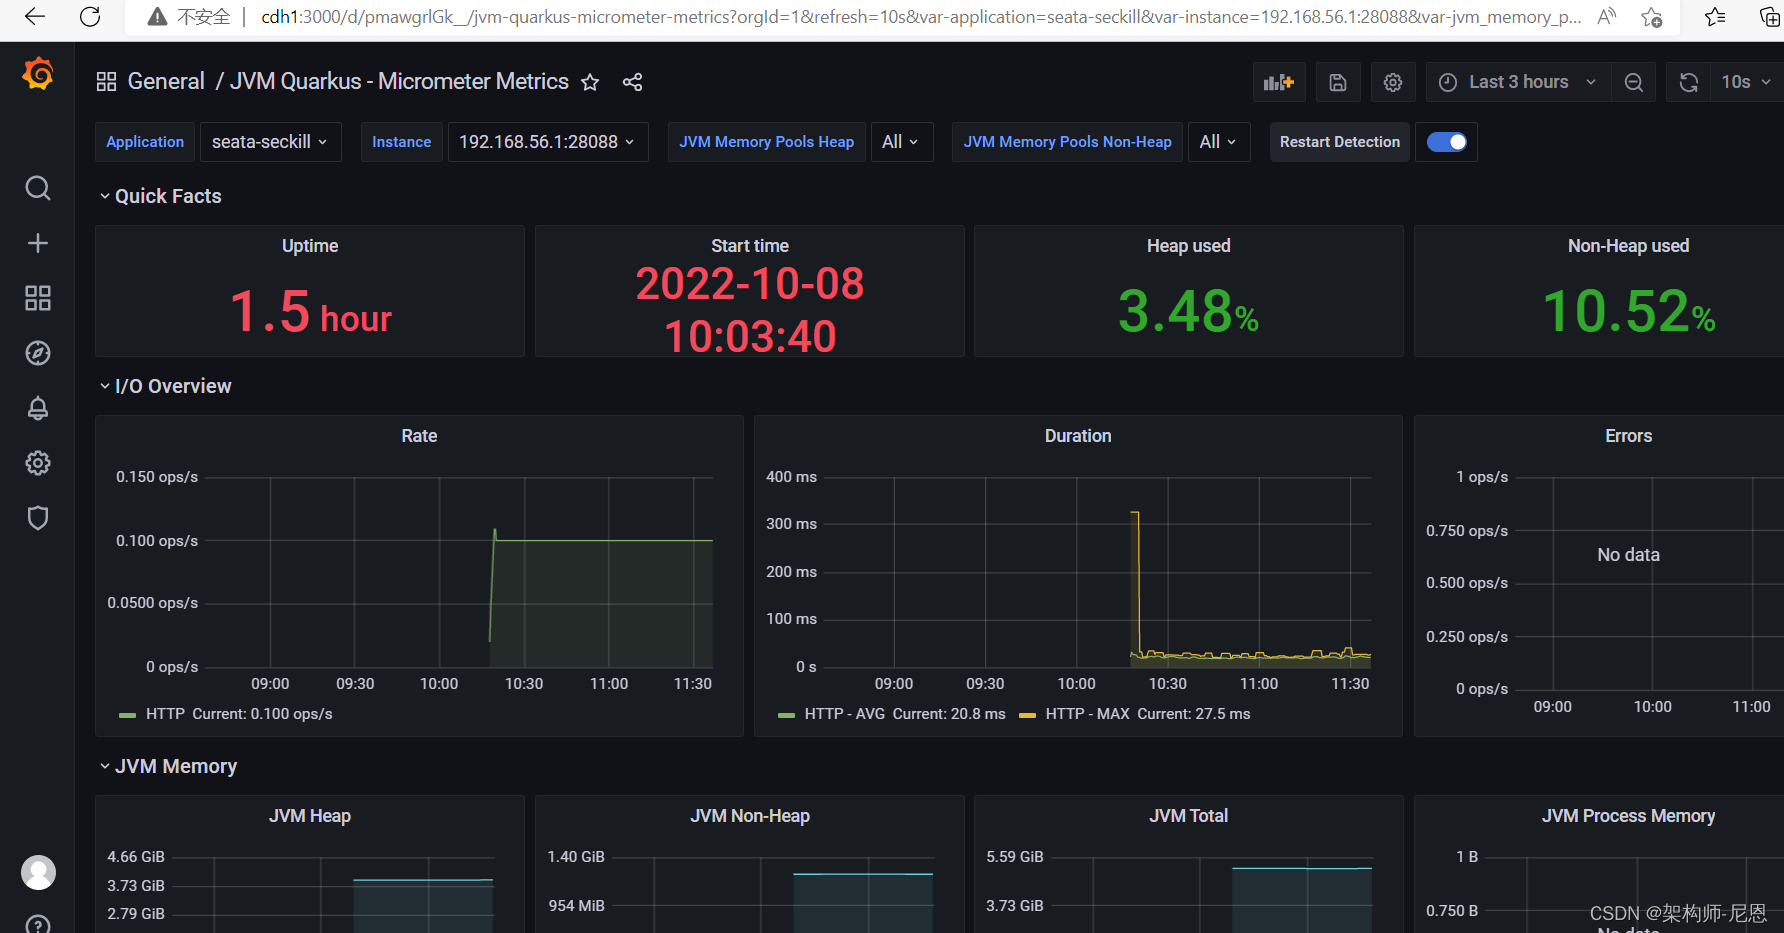The image size is (1784, 933).
Task: Click the read aloud icon in address bar
Action: [x=1607, y=17]
